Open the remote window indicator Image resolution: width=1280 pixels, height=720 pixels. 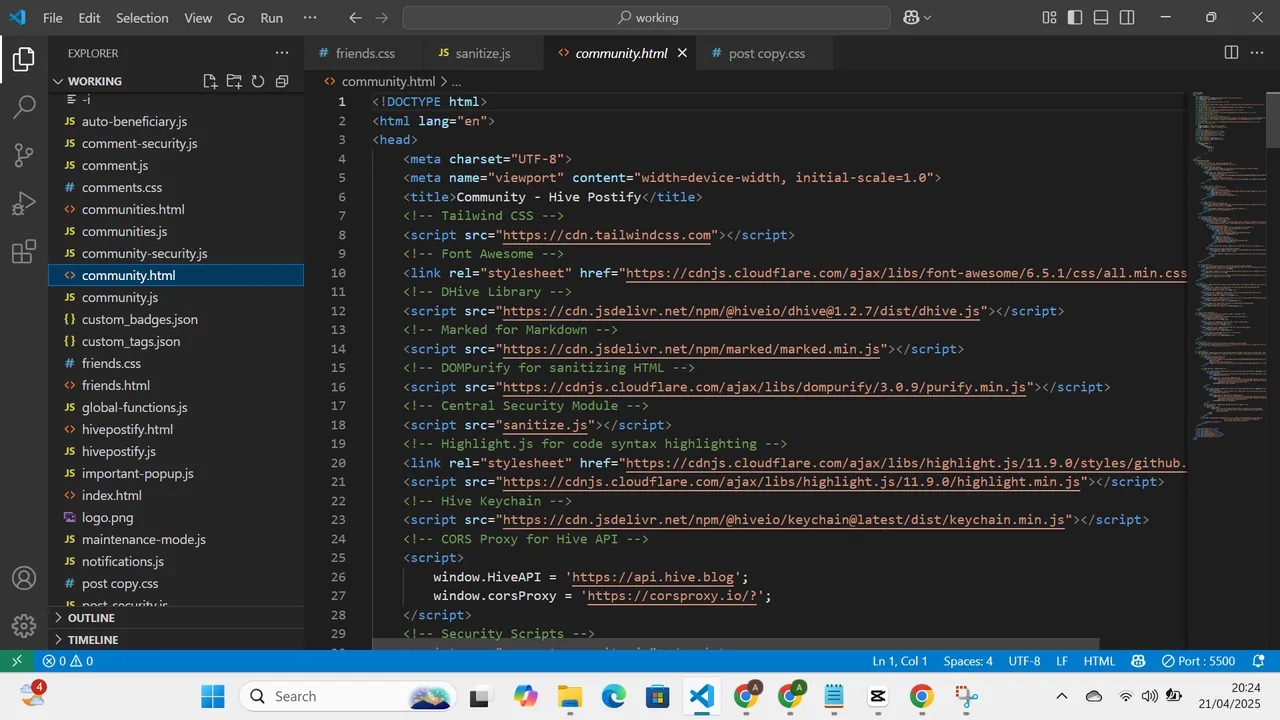16,661
